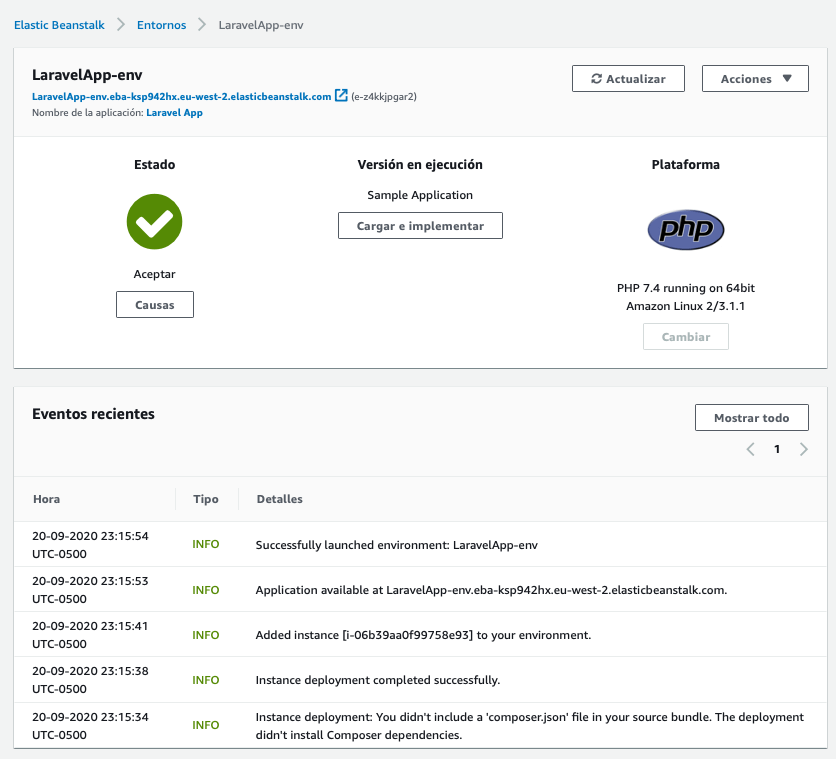Screen dimensions: 836x759
Task: Click the current LaravelApp-env breadcrumb item
Action: coord(261,25)
